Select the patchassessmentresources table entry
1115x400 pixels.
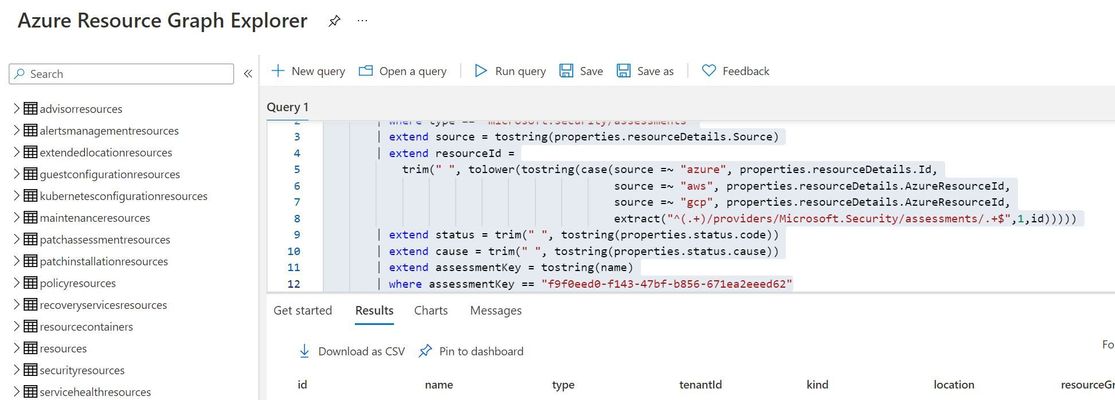105,239
